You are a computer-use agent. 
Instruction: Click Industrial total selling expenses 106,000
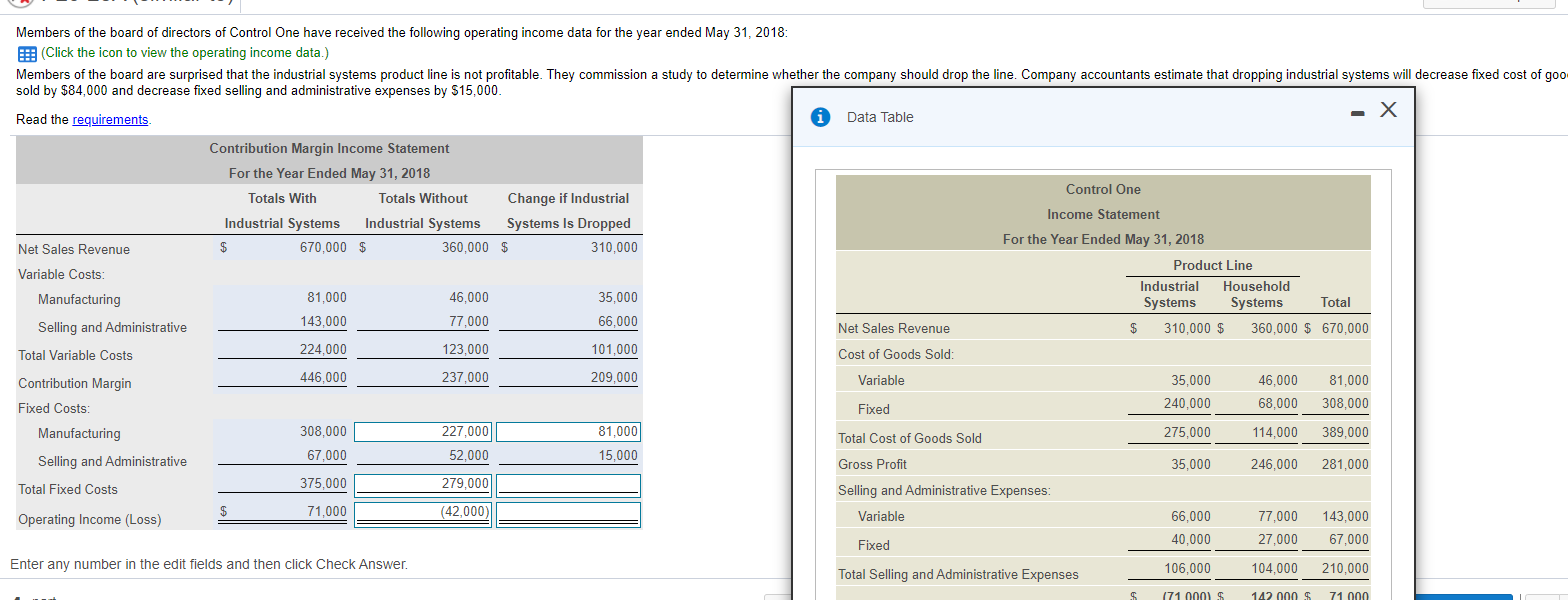tap(1186, 568)
